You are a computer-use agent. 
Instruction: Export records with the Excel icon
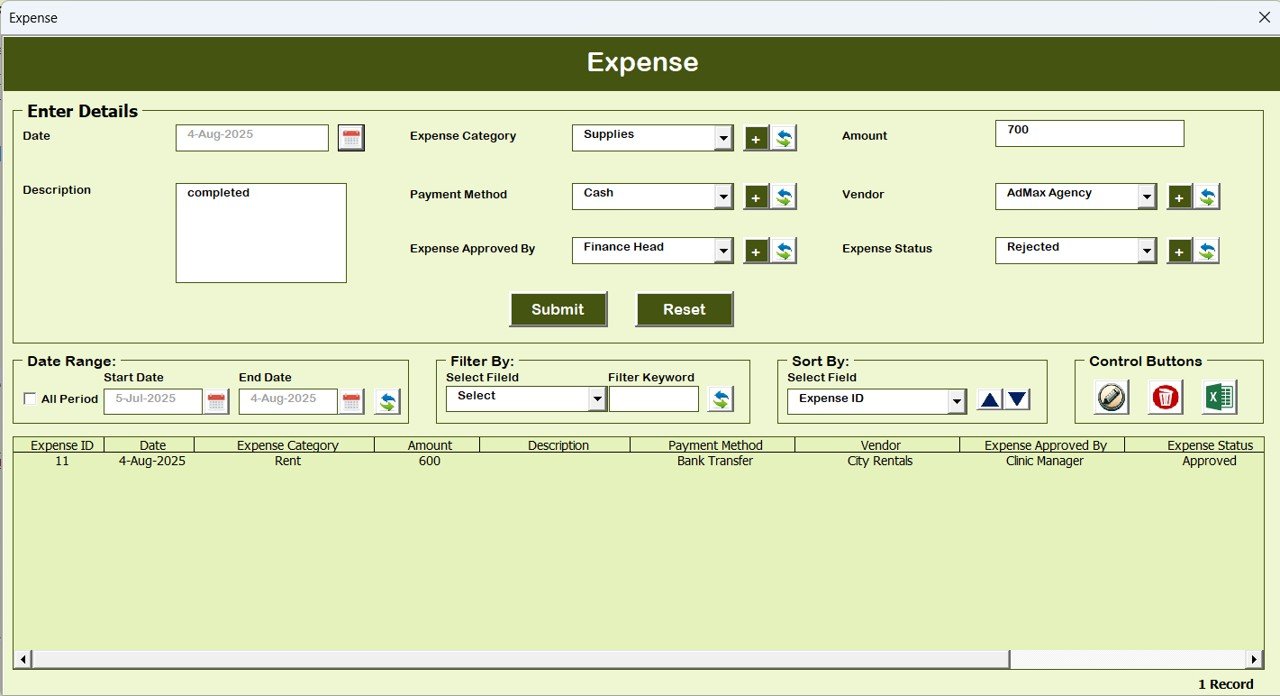coord(1219,397)
